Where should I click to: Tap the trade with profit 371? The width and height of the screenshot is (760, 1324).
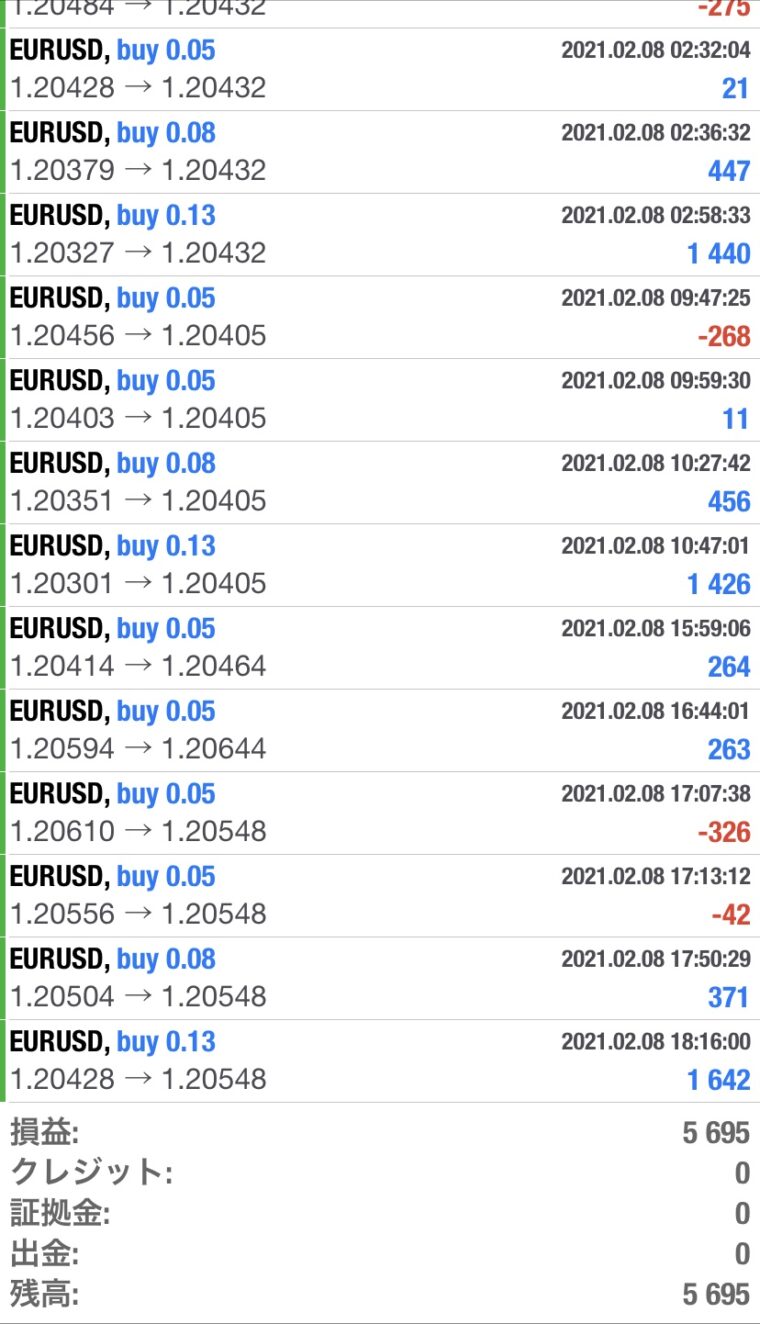pos(380,979)
